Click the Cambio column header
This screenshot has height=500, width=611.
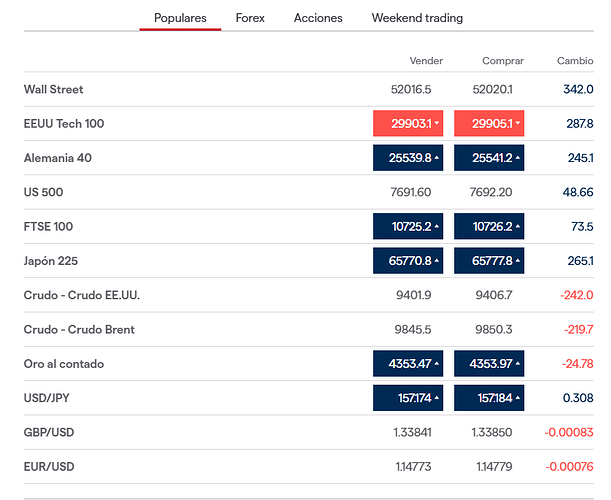(x=575, y=61)
